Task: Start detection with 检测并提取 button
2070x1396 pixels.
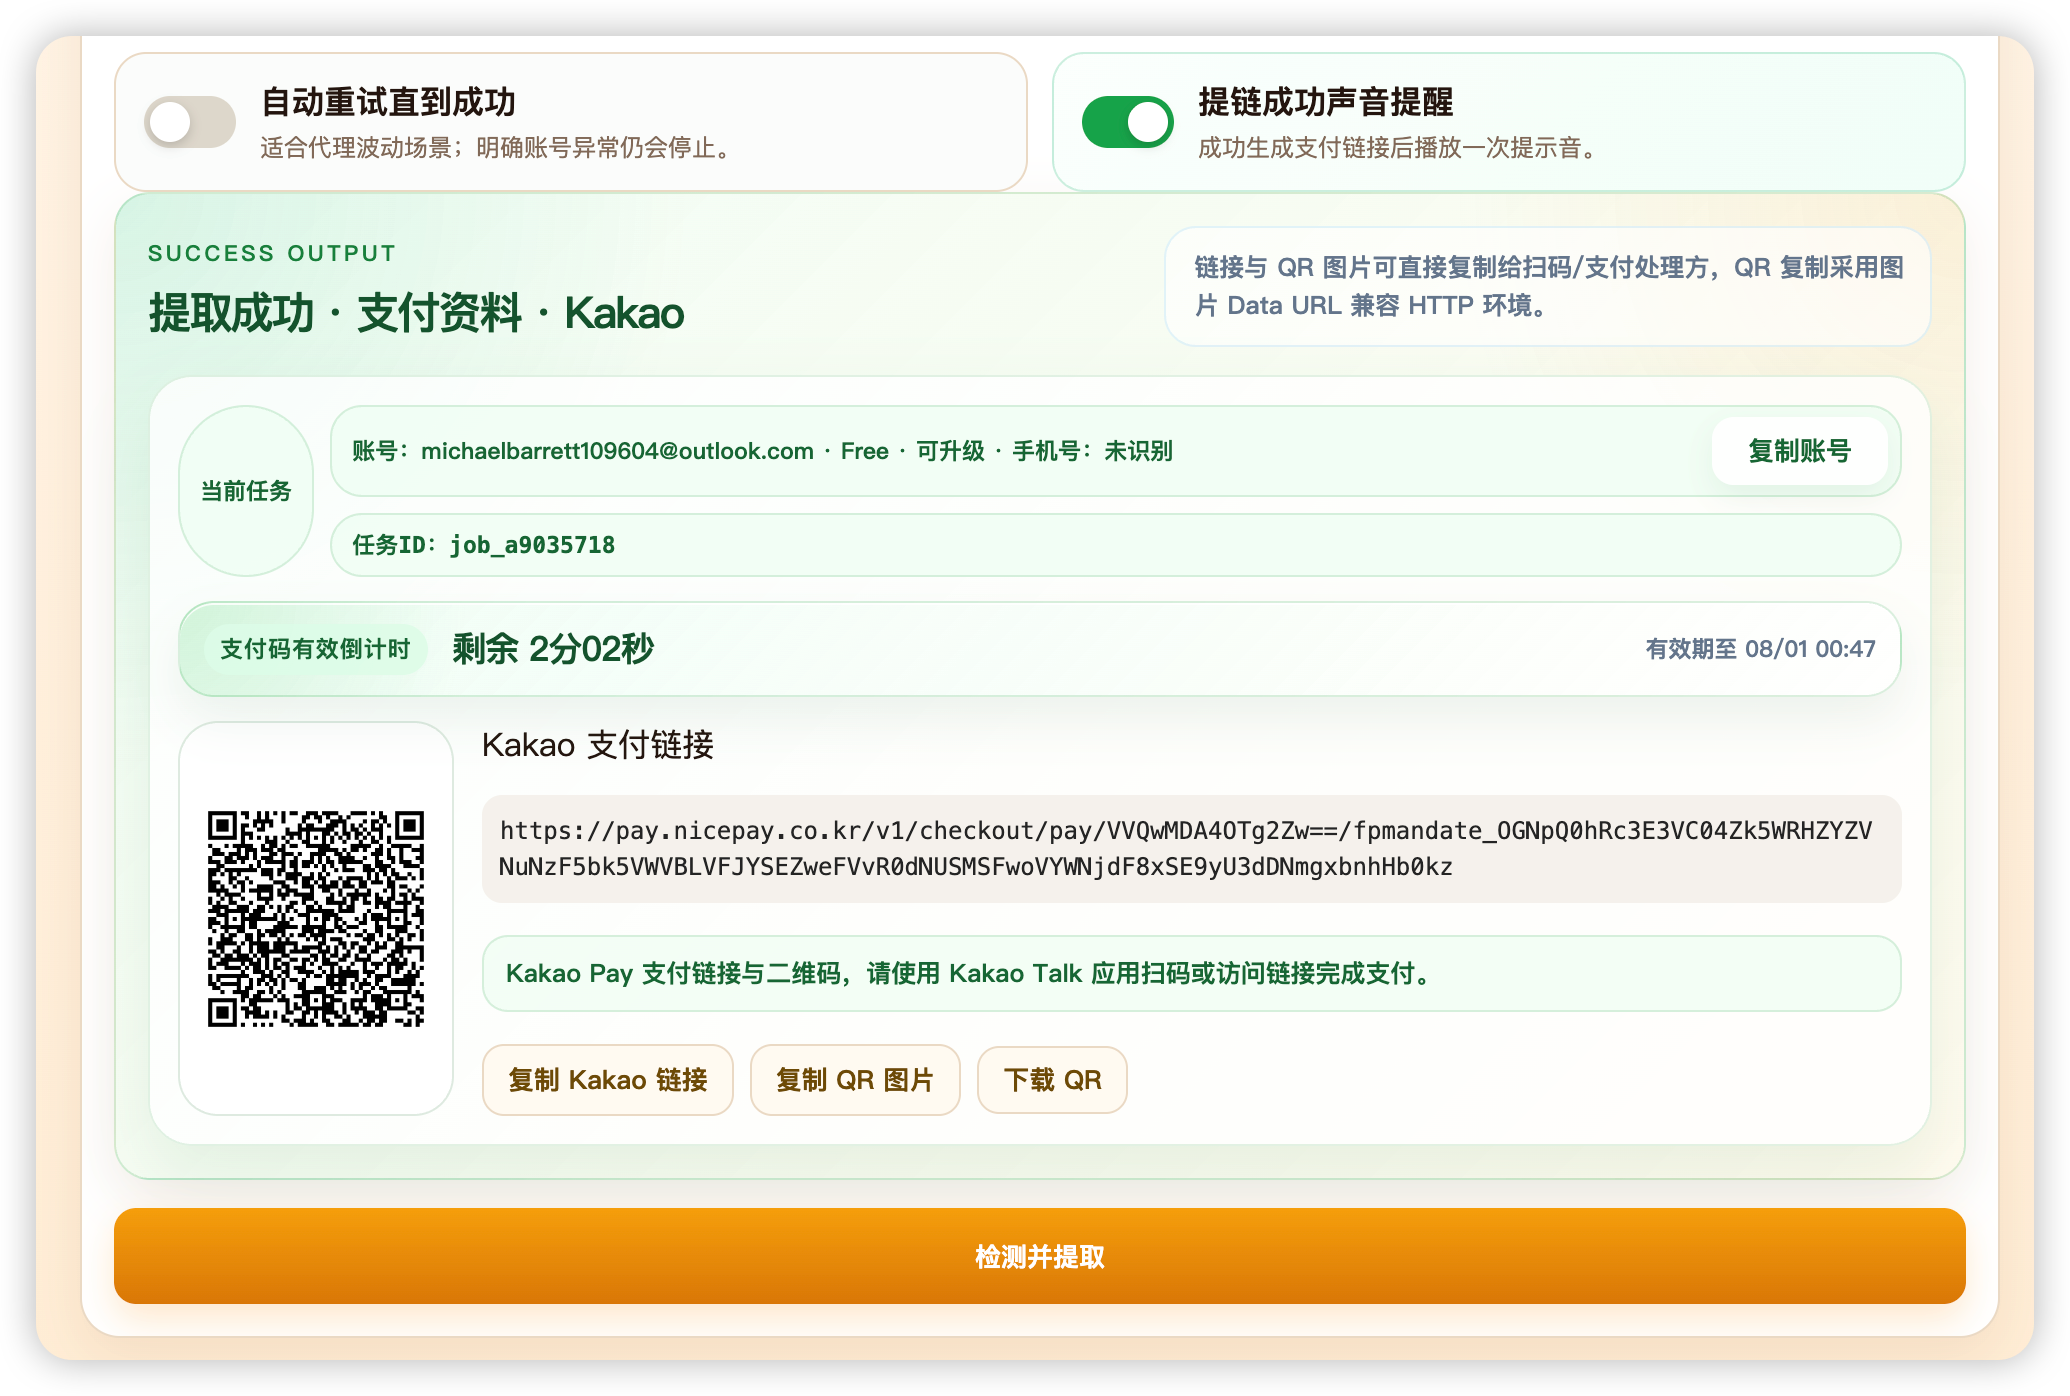Action: coord(1040,1256)
